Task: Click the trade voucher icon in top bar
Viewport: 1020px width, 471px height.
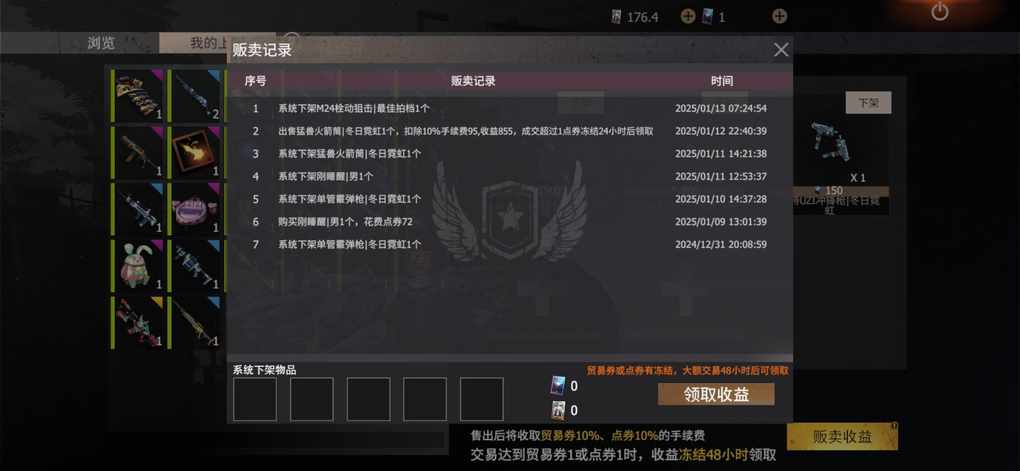Action: click(708, 16)
